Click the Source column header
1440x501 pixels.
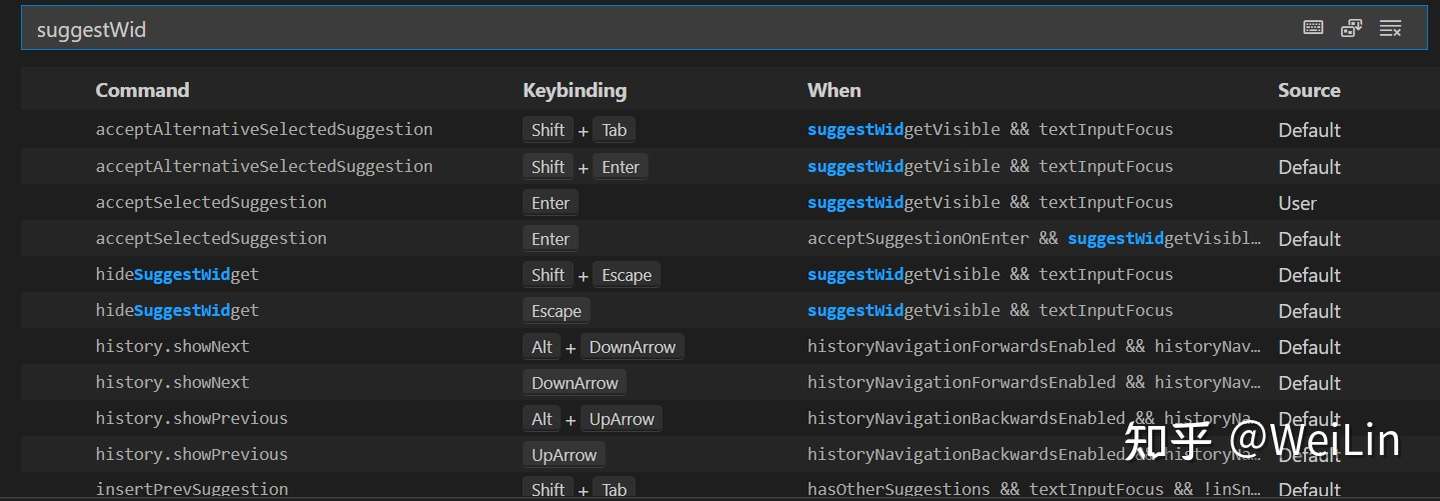coord(1308,90)
